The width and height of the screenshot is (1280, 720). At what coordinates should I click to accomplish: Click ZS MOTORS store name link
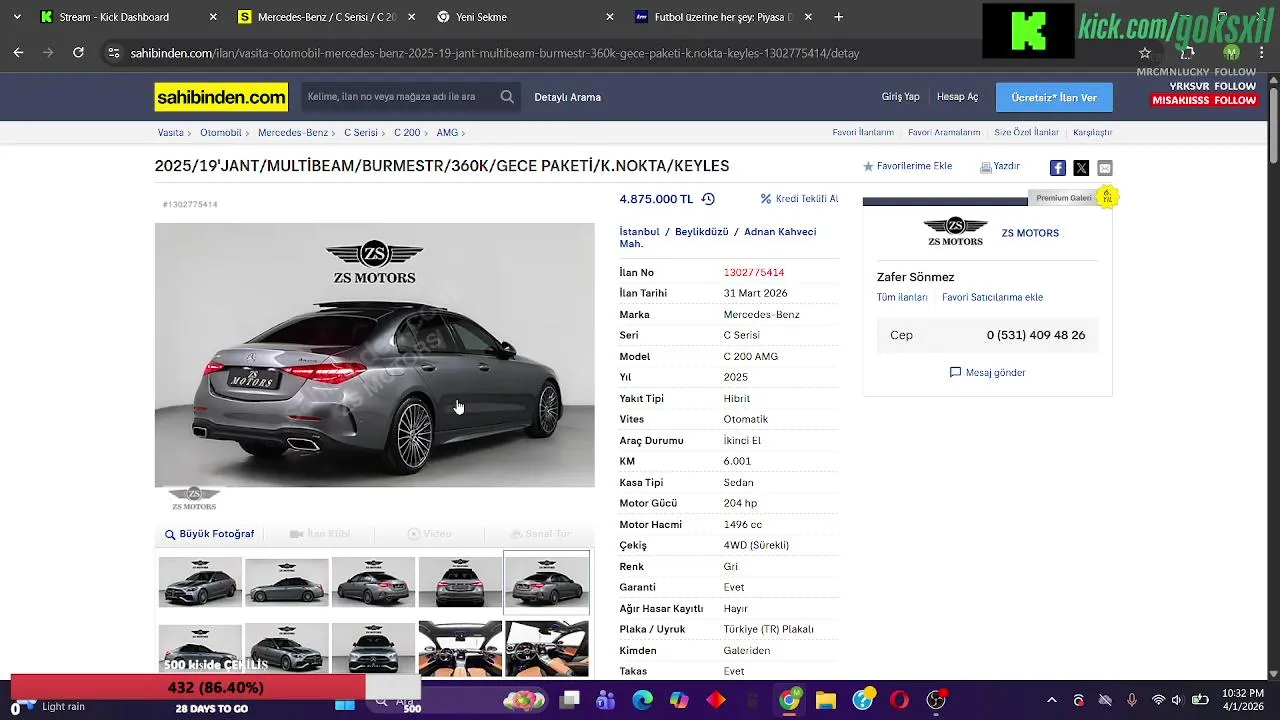(1030, 233)
